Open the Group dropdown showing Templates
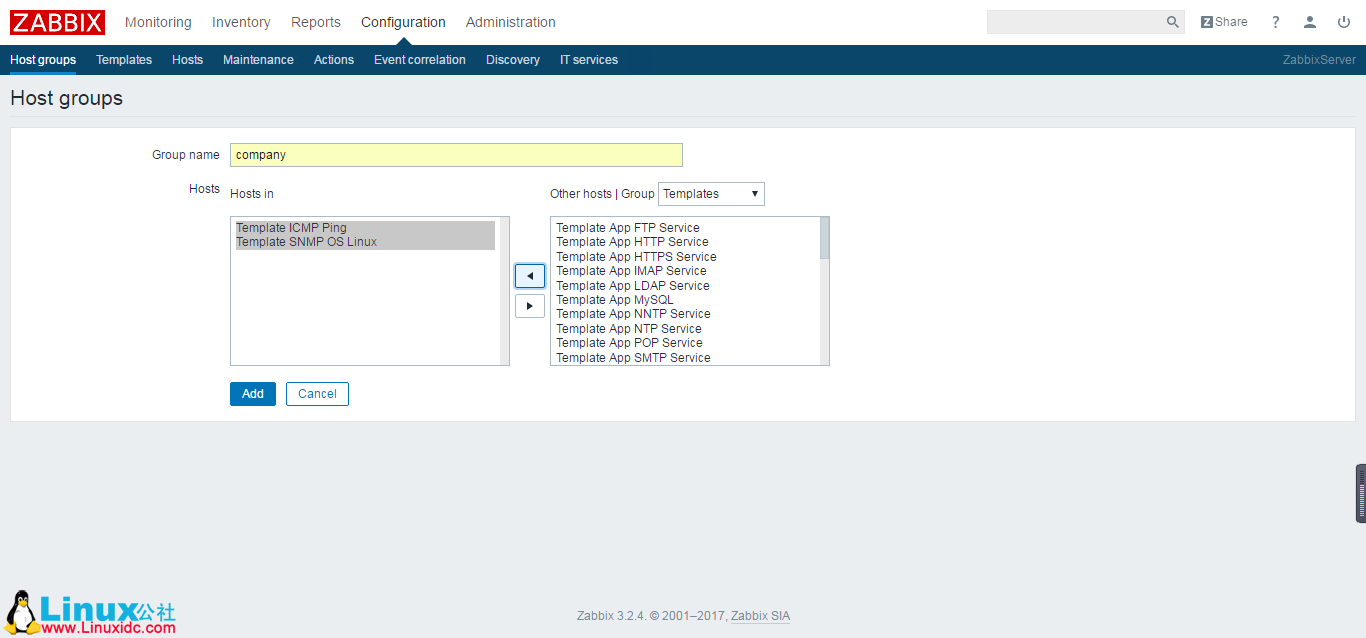This screenshot has width=1366, height=638. 710,193
